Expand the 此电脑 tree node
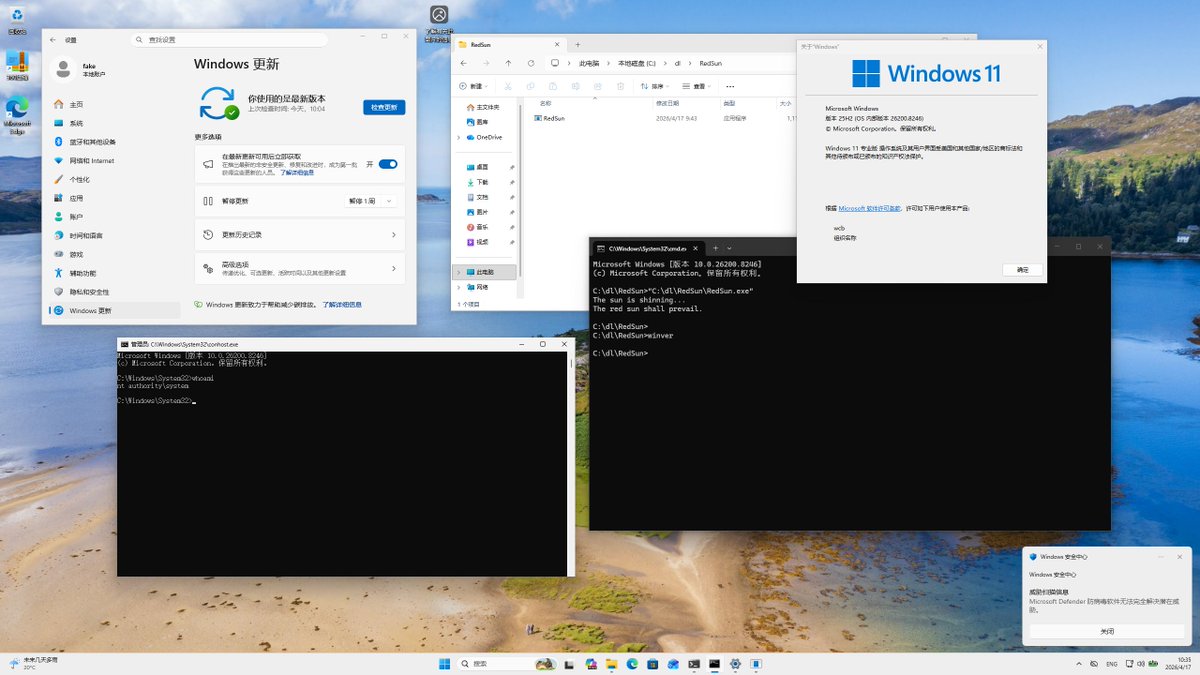The height and width of the screenshot is (675, 1200). click(x=459, y=272)
